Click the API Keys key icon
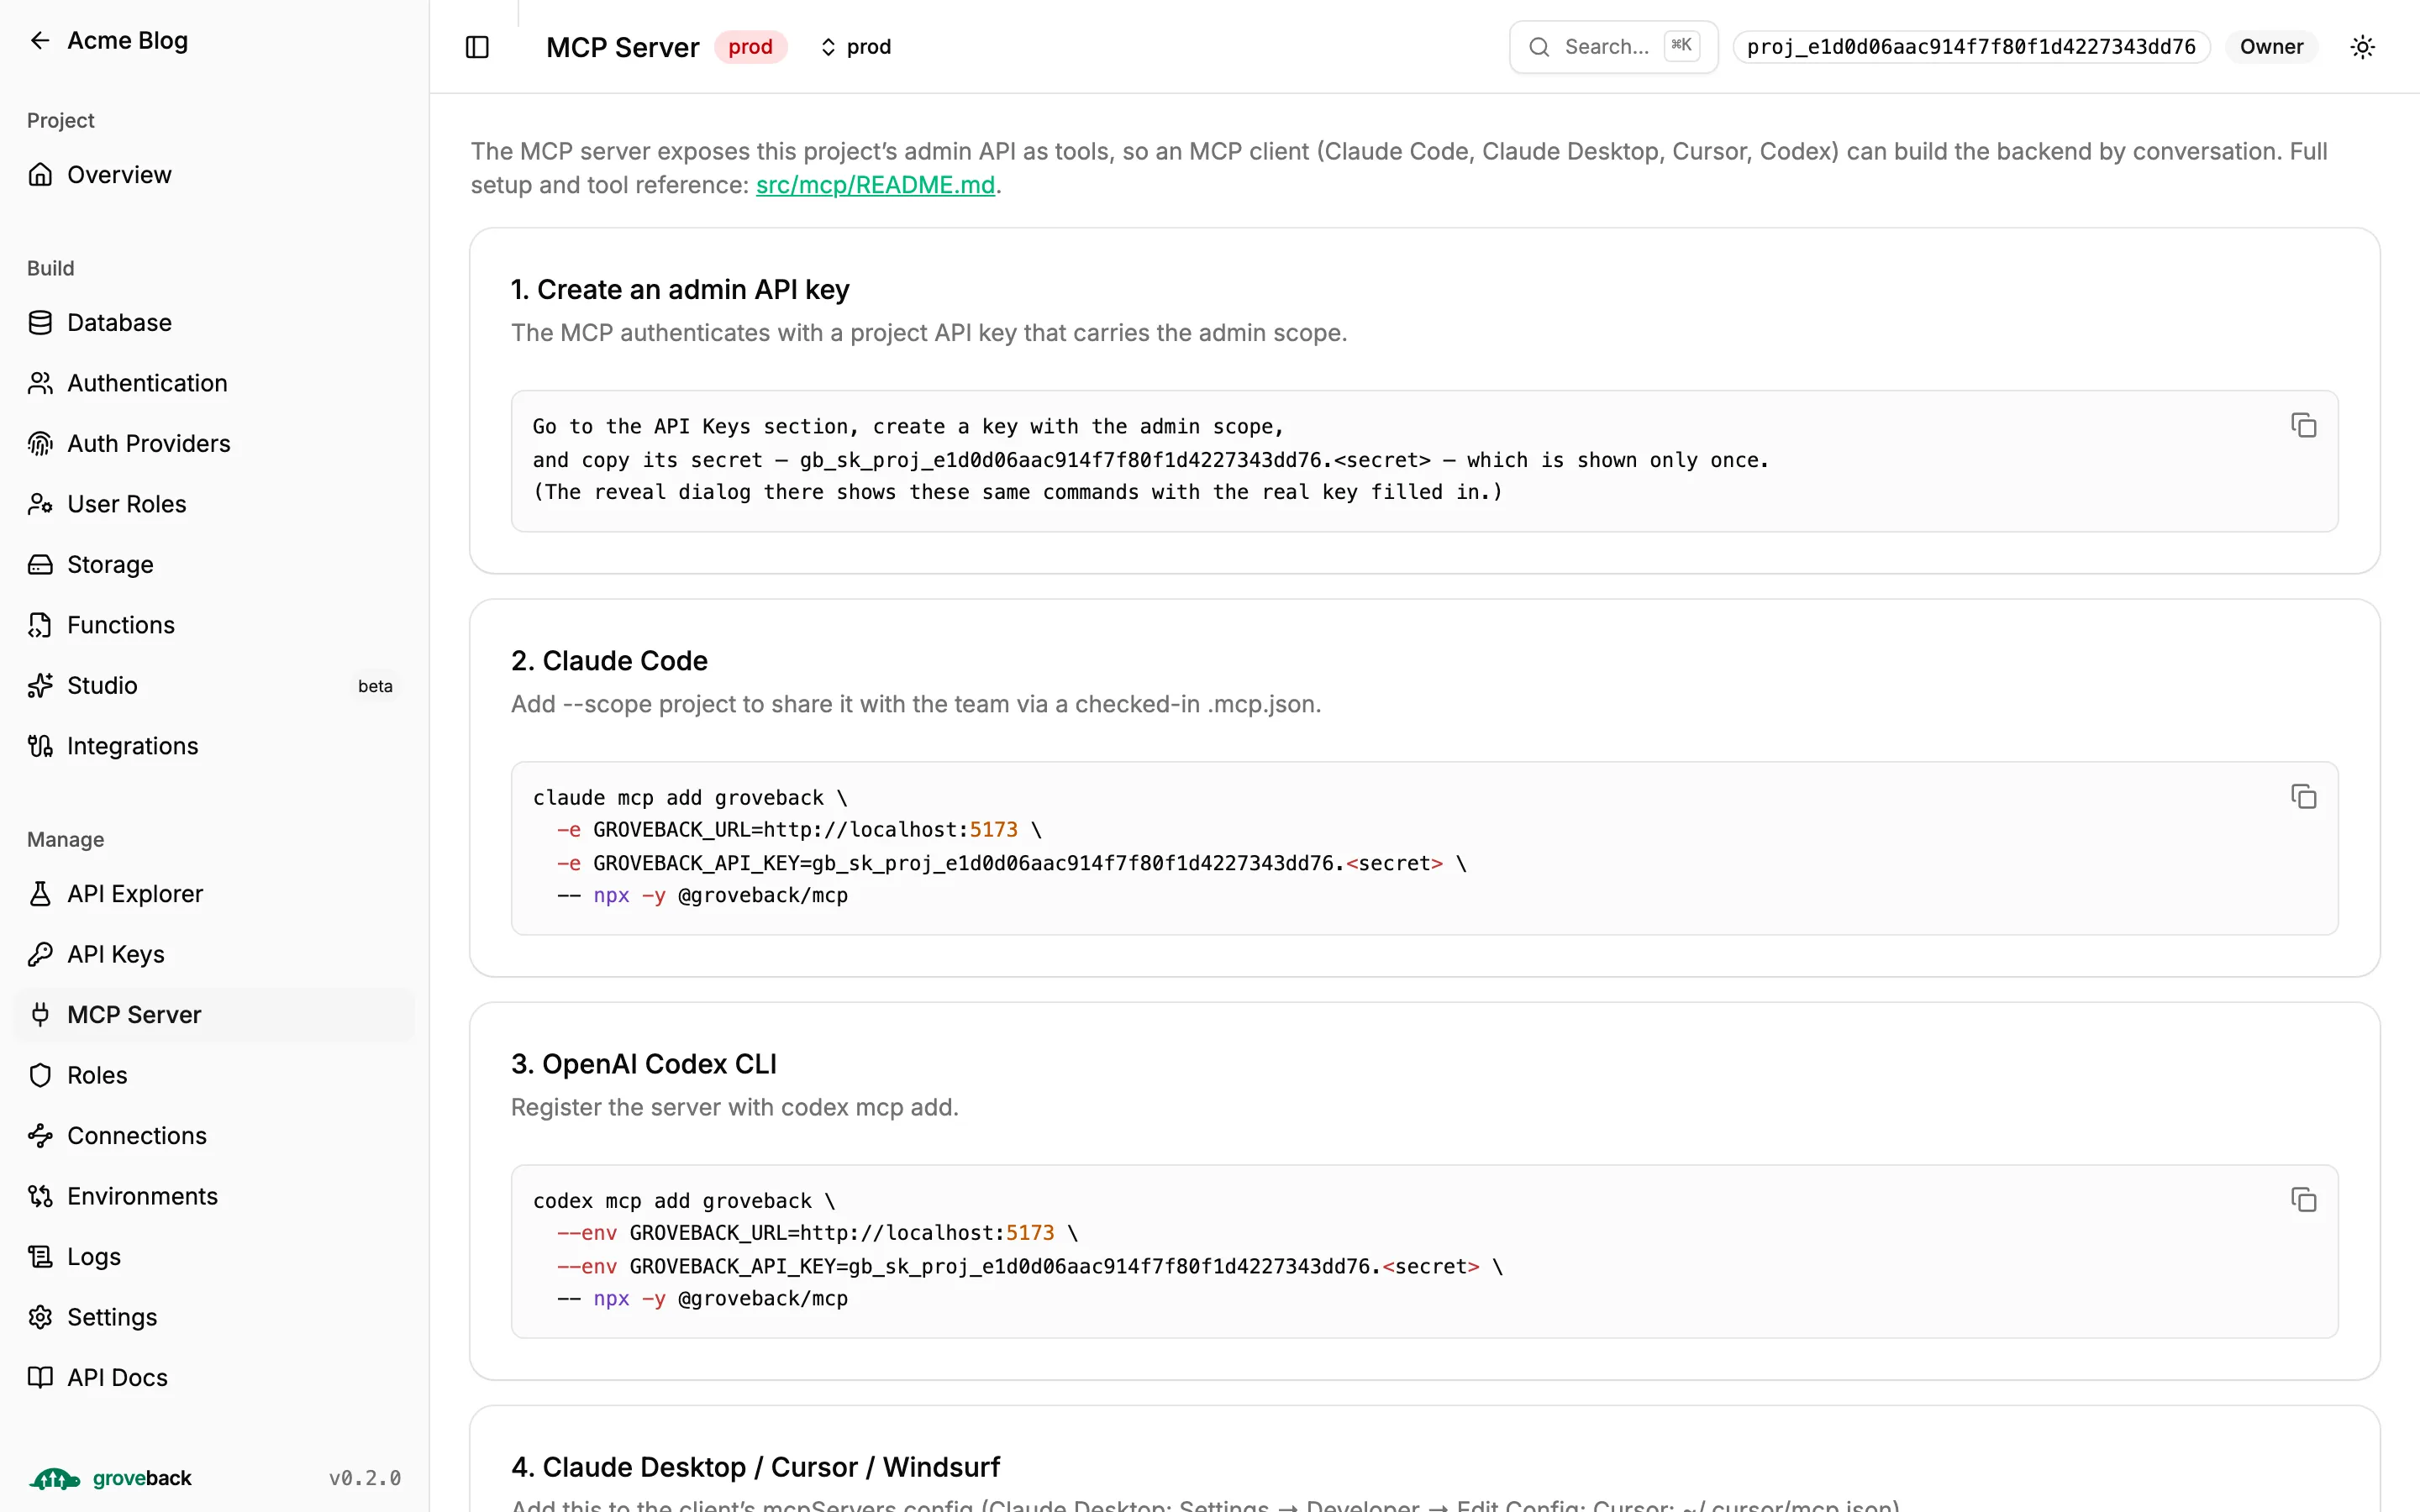 (x=40, y=955)
